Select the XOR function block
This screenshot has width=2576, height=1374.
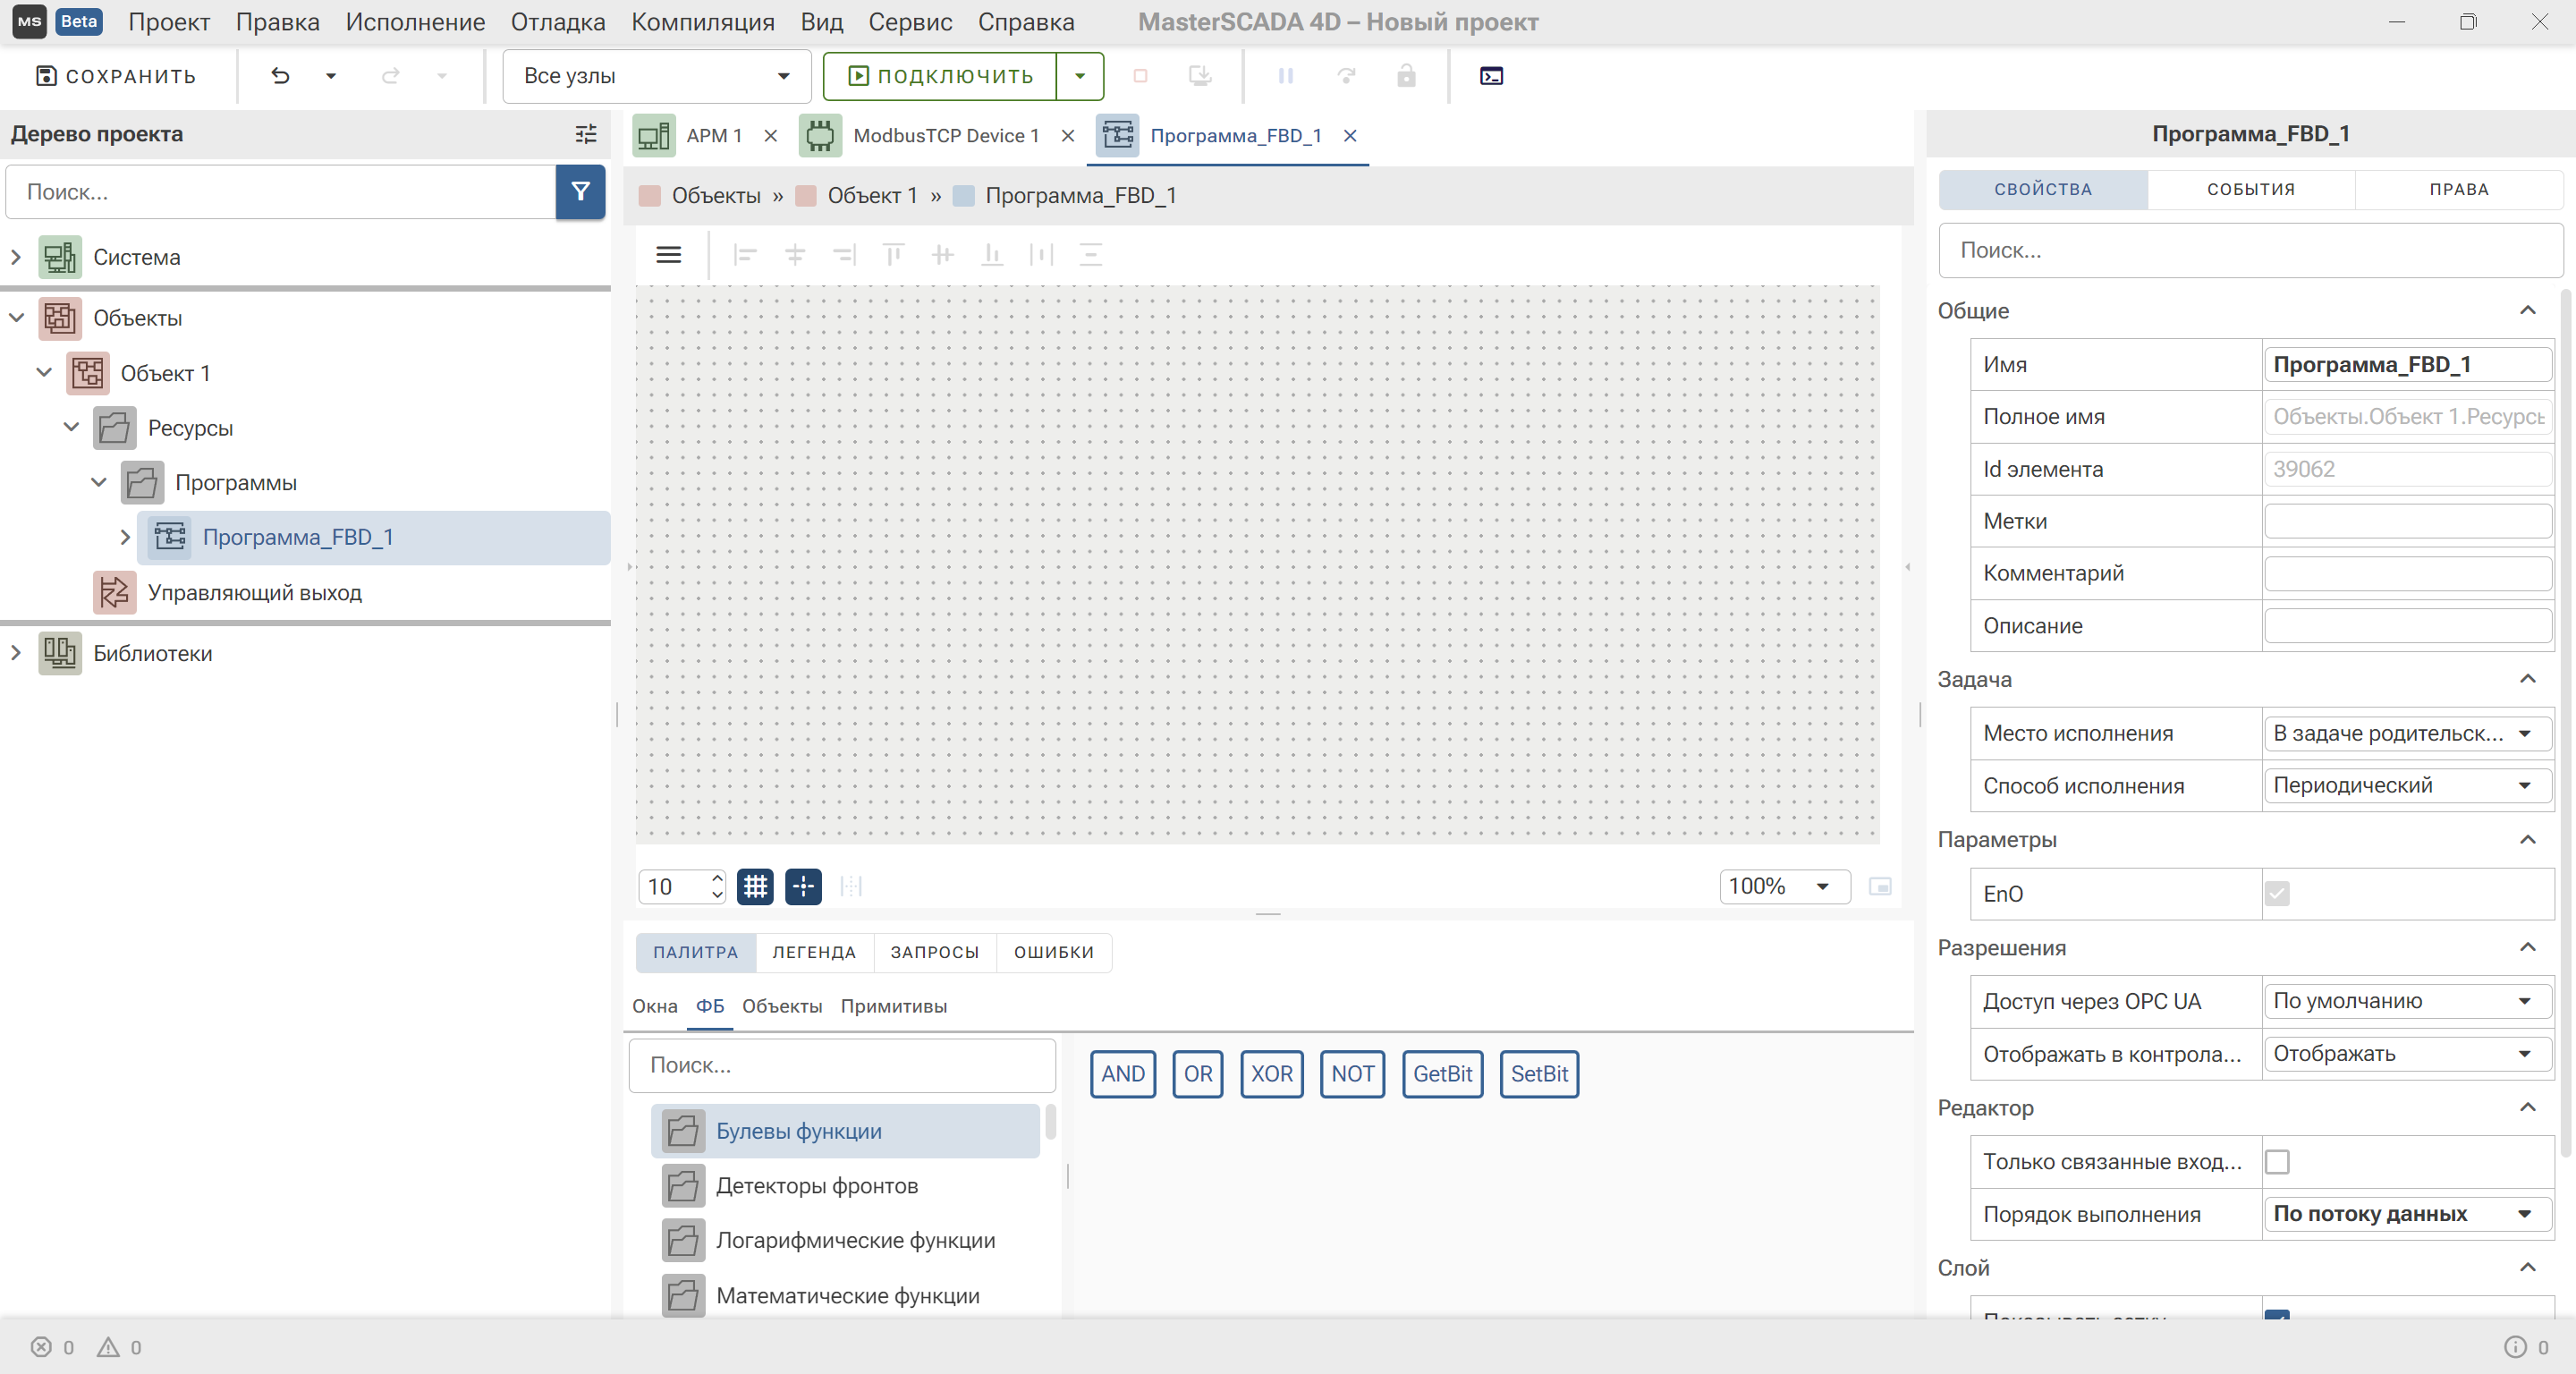click(x=1271, y=1074)
